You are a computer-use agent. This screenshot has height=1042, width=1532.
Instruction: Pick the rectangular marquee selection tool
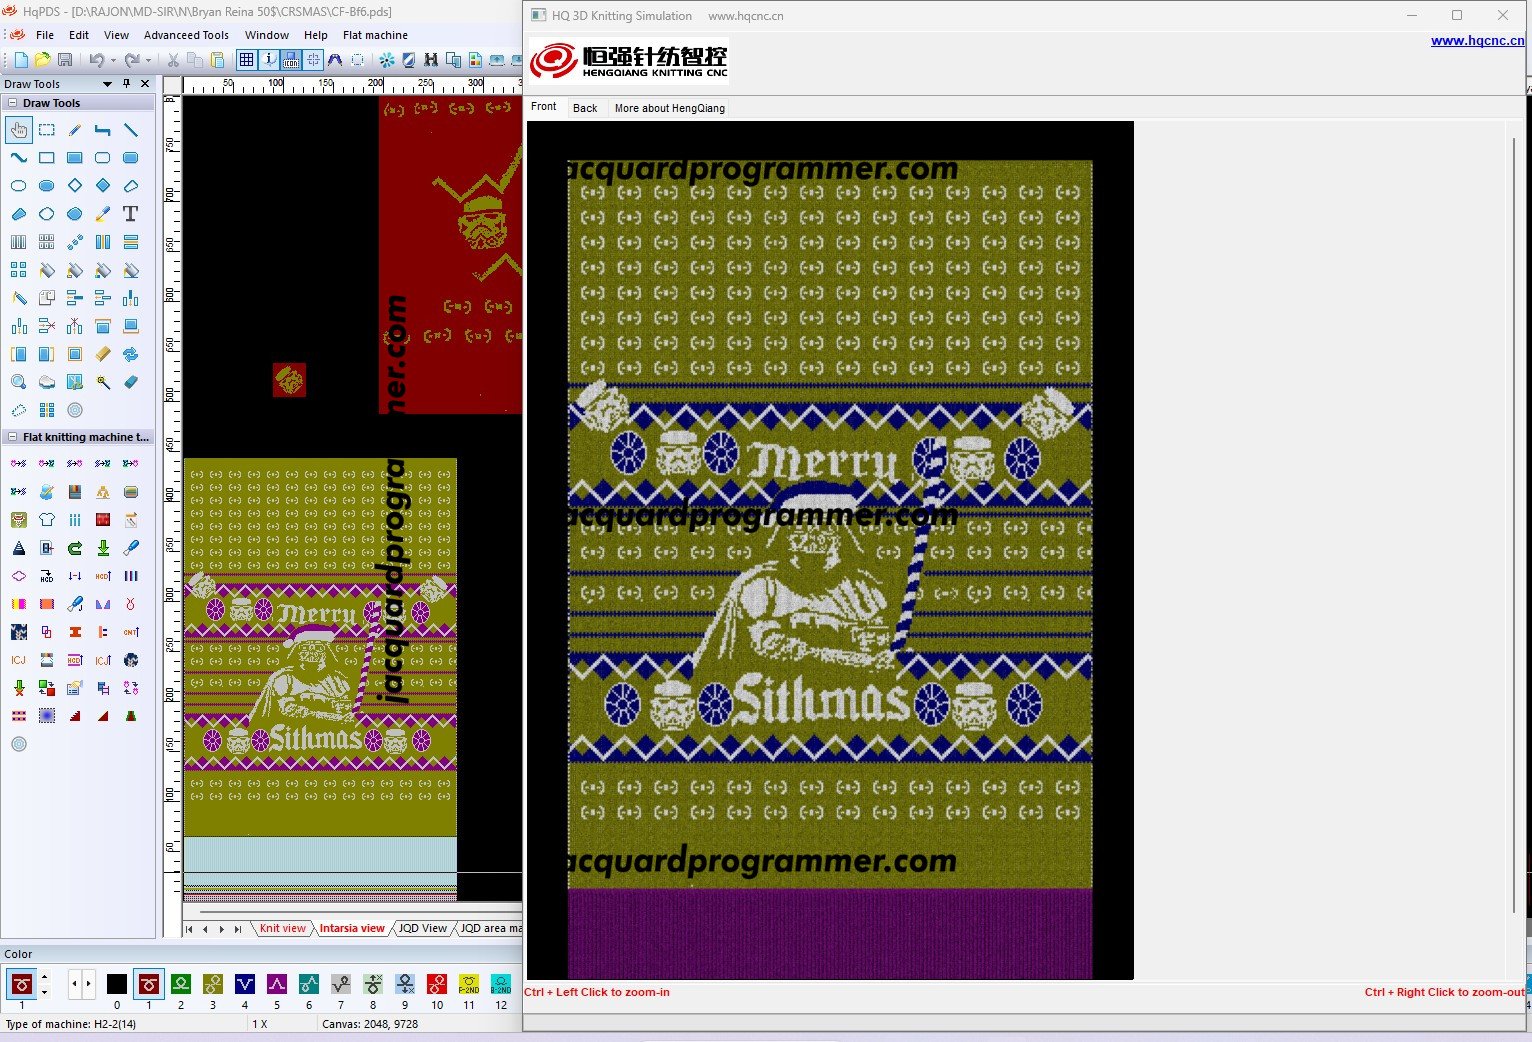(47, 130)
